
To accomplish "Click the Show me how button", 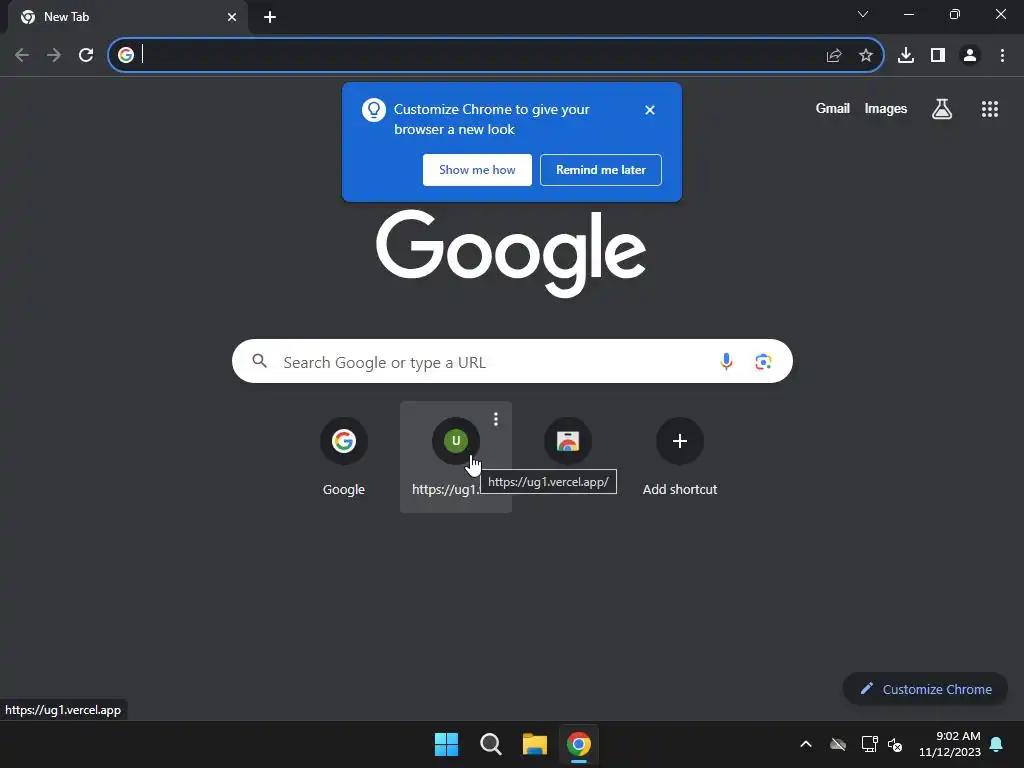I will coord(477,170).
